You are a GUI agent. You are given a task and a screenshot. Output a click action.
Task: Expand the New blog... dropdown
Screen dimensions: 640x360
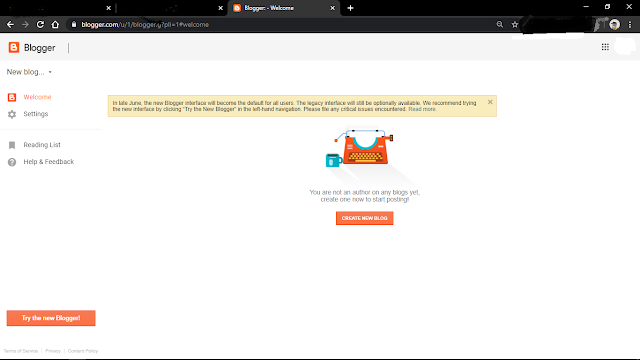(29, 72)
